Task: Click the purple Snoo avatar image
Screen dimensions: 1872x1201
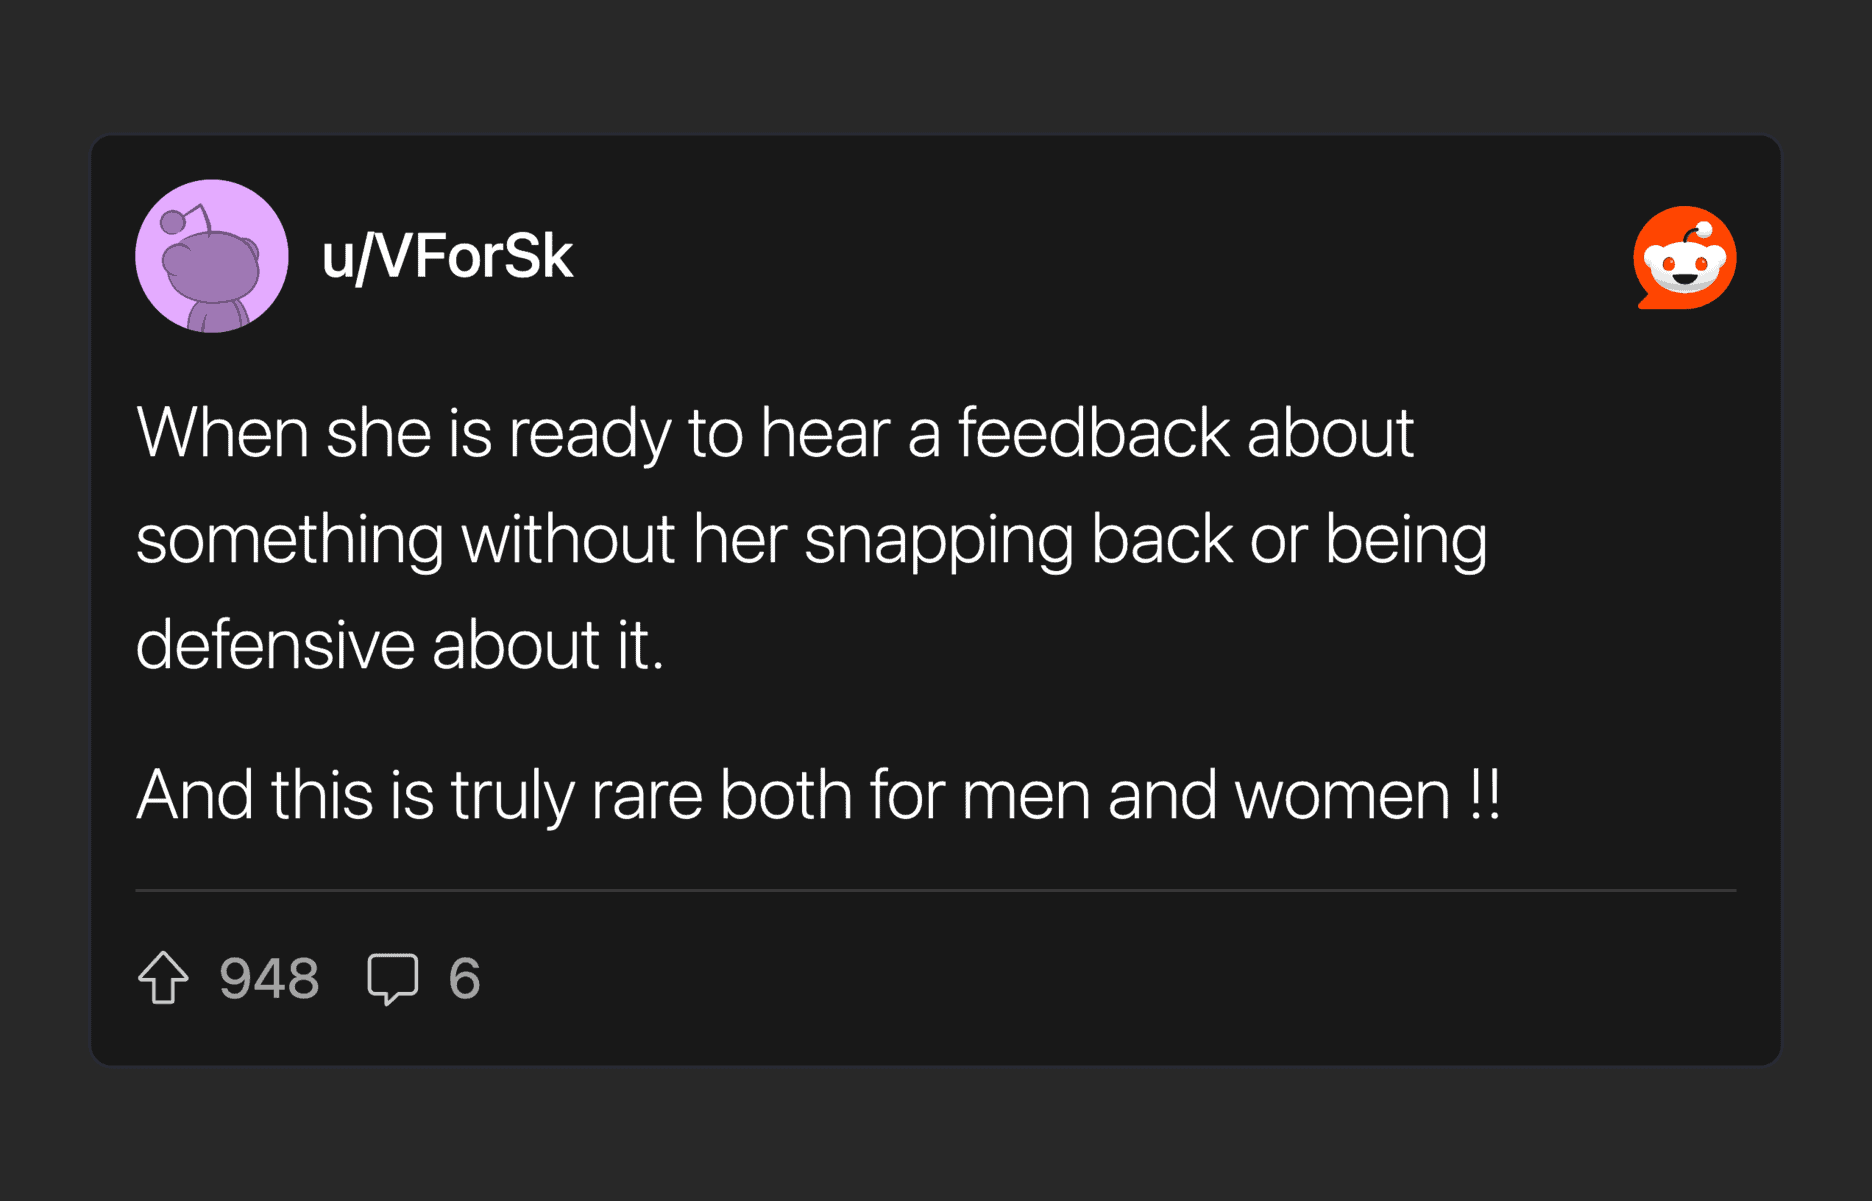Action: (212, 256)
